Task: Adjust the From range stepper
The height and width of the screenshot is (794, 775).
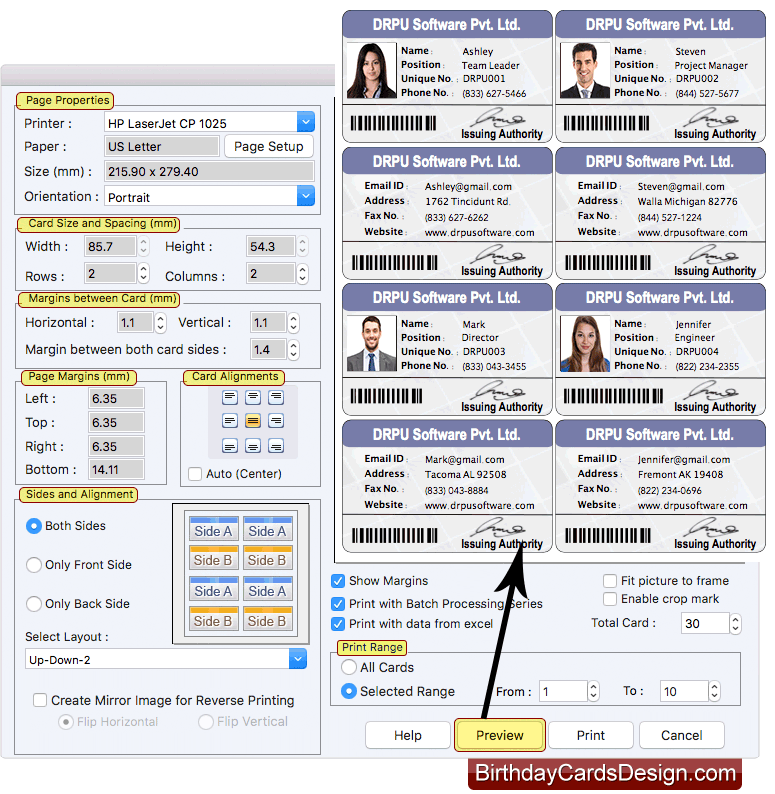Action: pos(593,691)
